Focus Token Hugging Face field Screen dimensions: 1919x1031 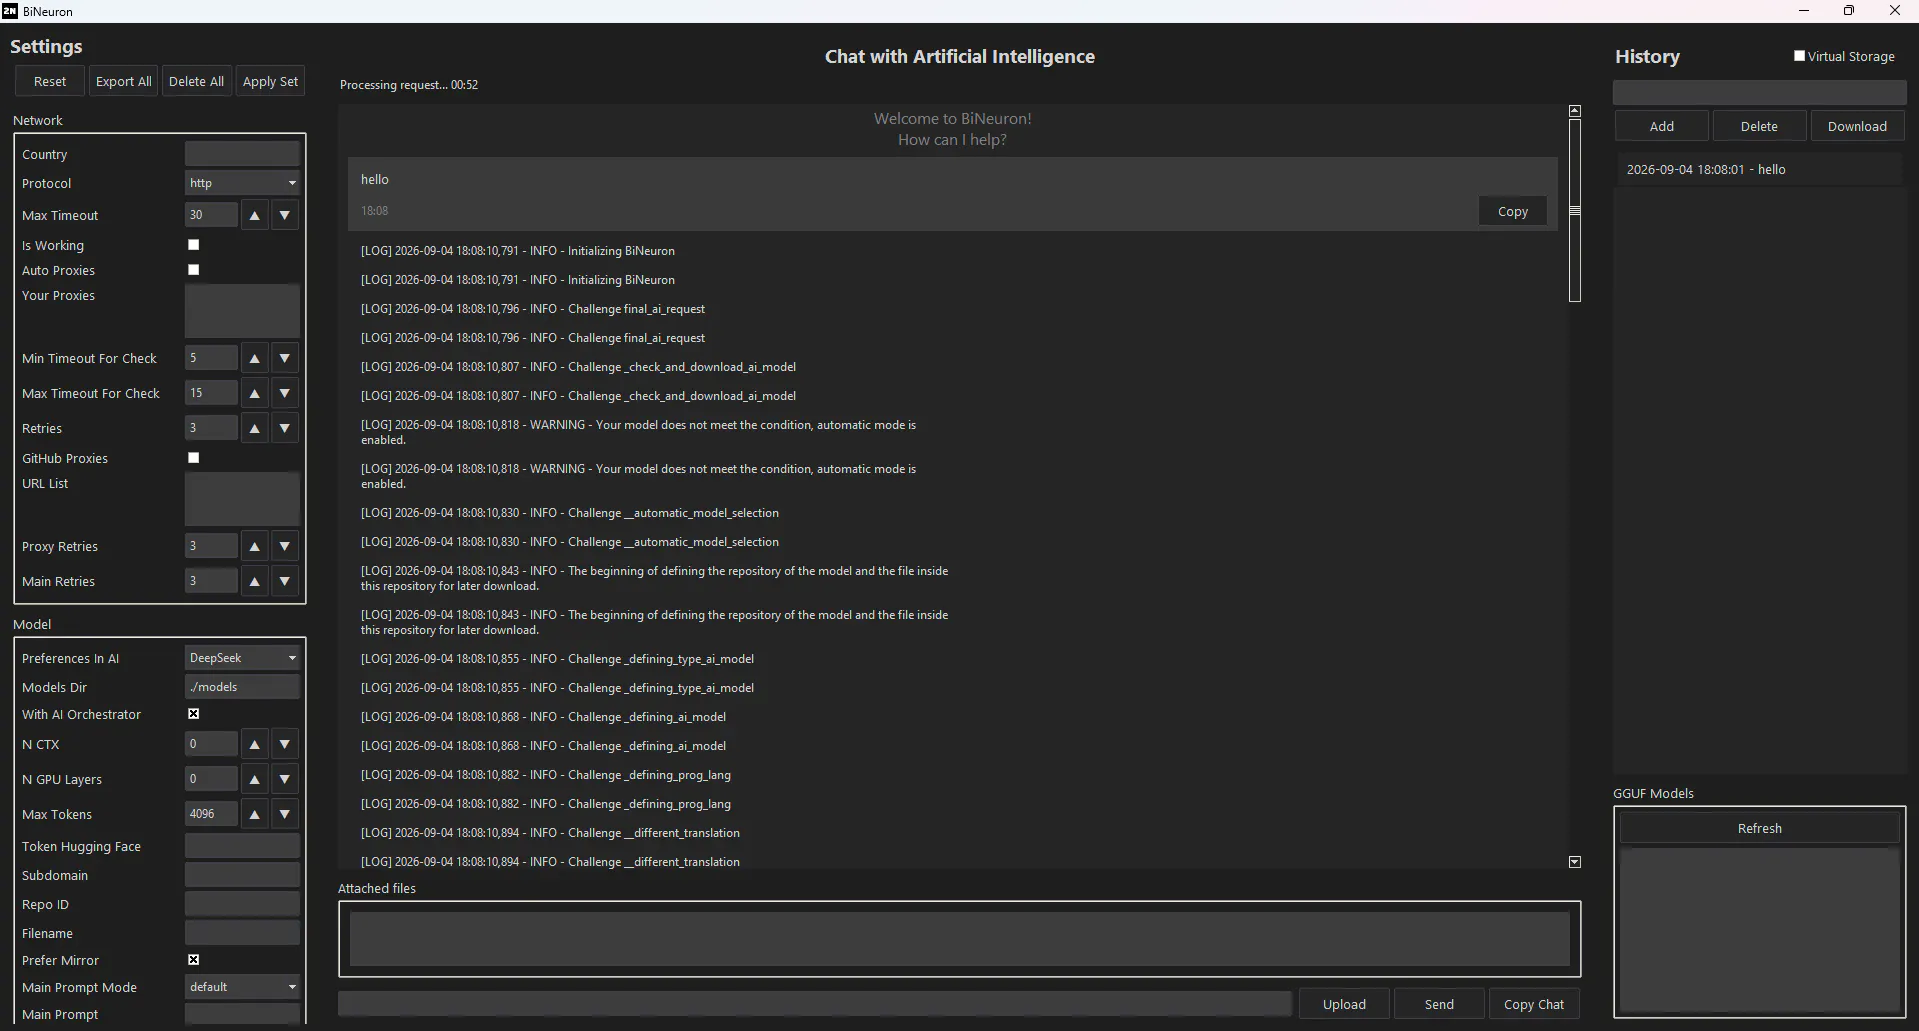pyautogui.click(x=242, y=846)
